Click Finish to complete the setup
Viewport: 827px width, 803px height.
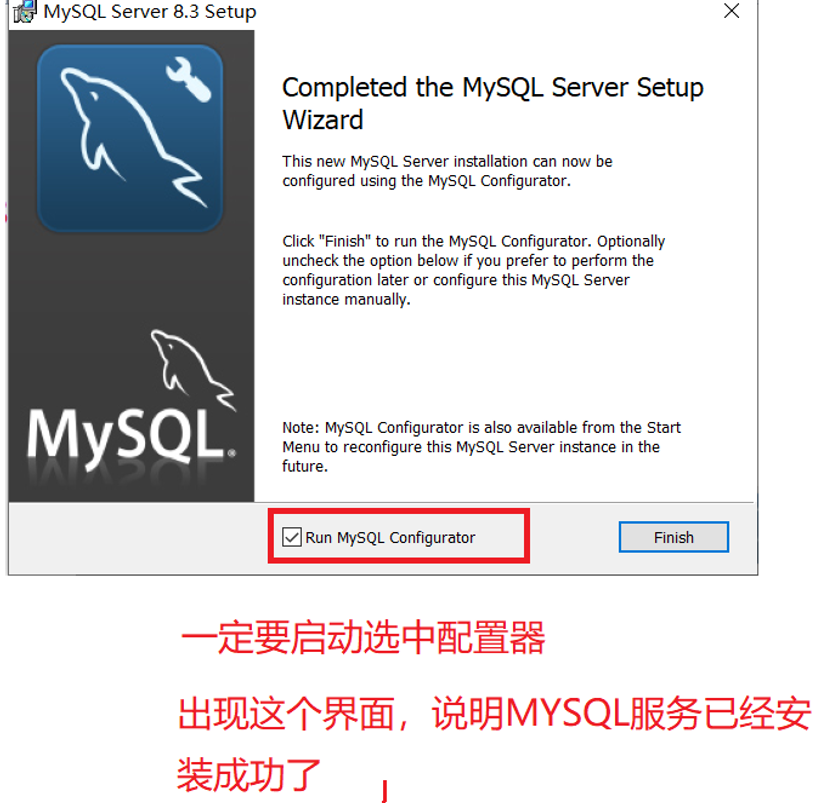click(x=674, y=537)
